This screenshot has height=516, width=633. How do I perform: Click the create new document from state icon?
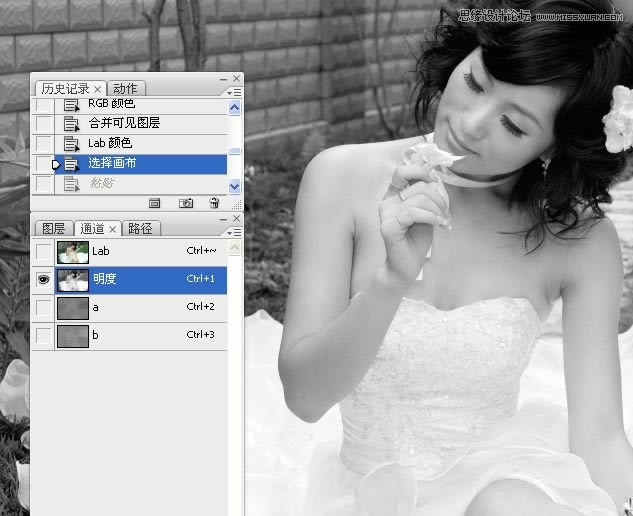(x=155, y=203)
